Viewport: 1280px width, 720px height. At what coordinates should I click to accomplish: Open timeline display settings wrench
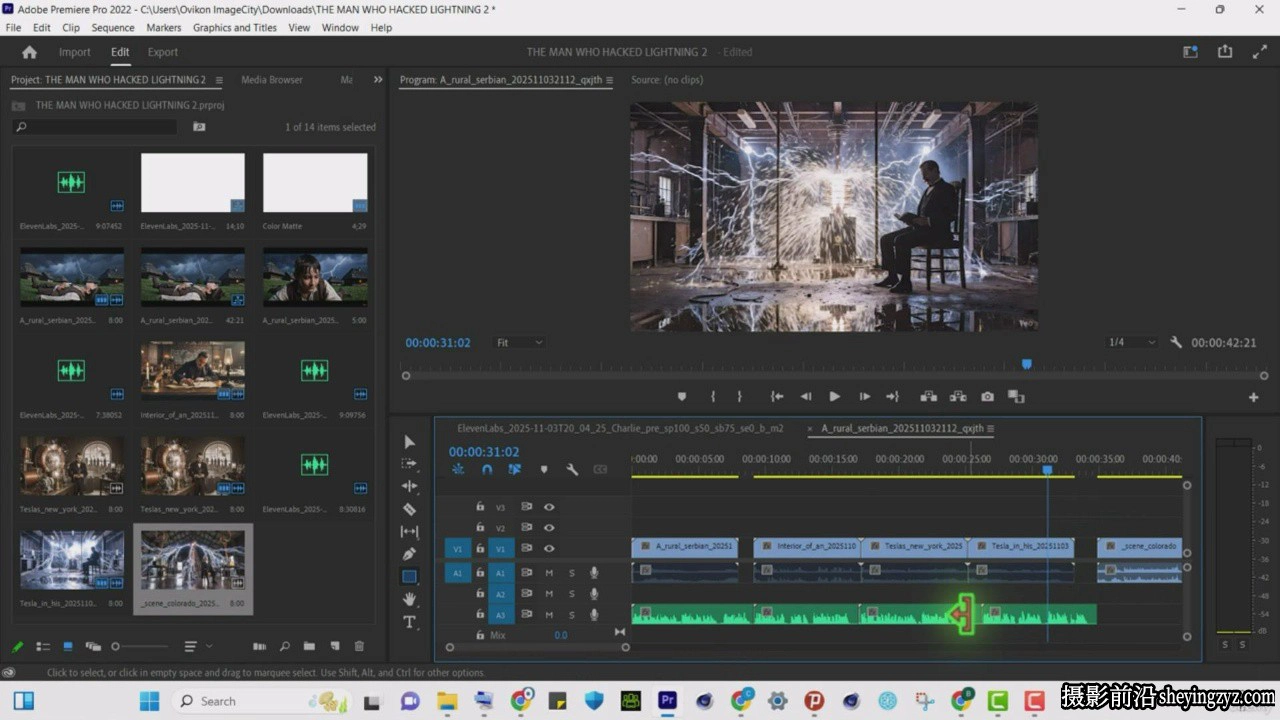tap(572, 469)
